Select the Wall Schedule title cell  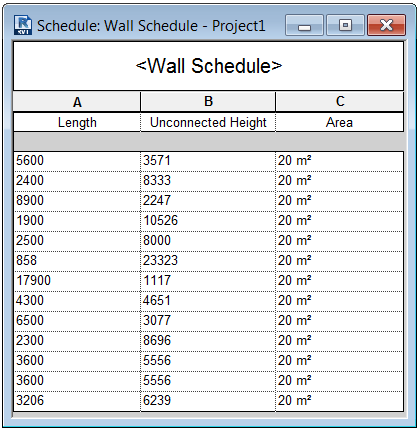(x=208, y=66)
